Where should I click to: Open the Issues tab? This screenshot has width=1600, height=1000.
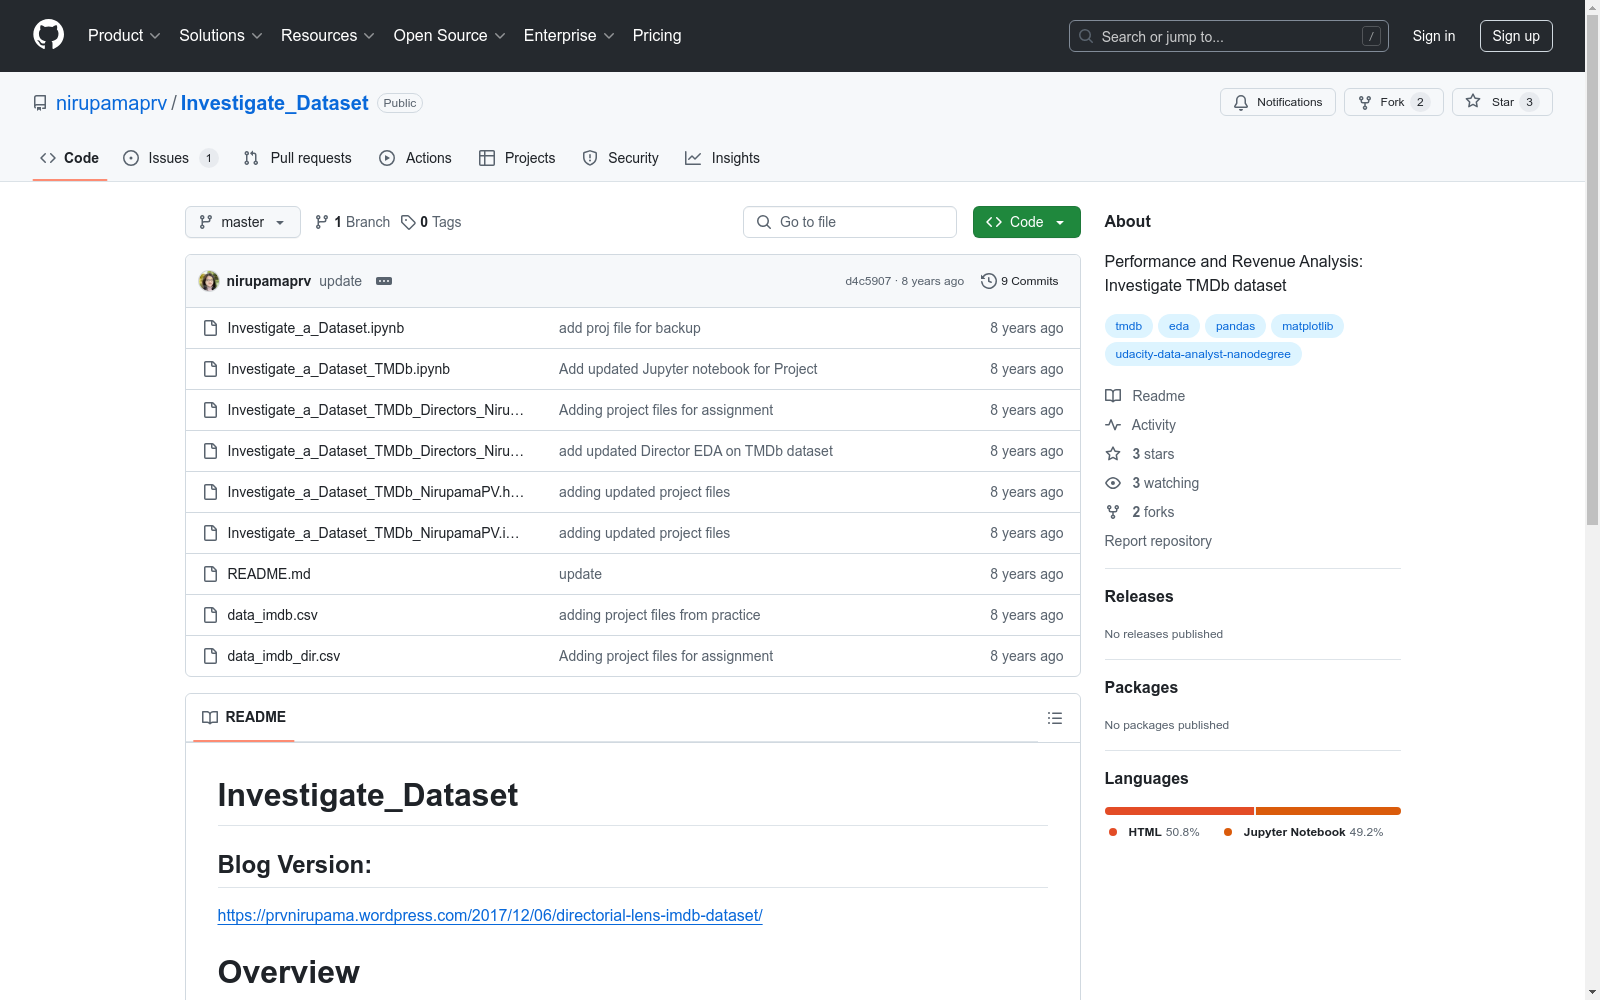pyautogui.click(x=170, y=158)
